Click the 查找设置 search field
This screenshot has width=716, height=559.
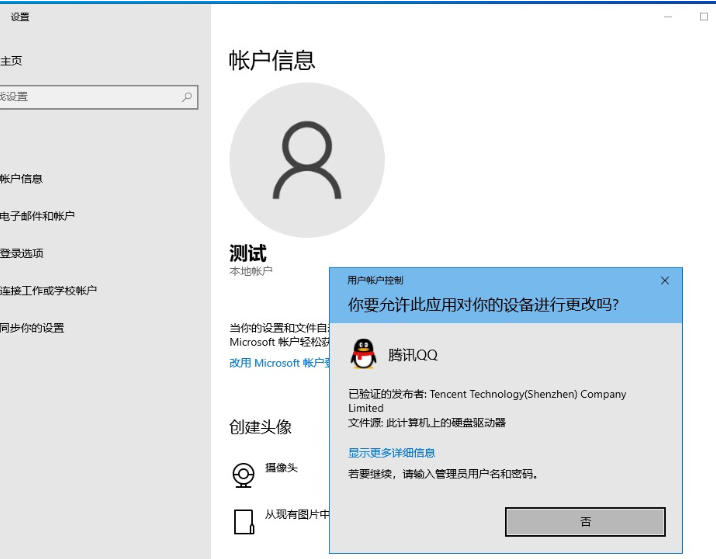coord(90,97)
